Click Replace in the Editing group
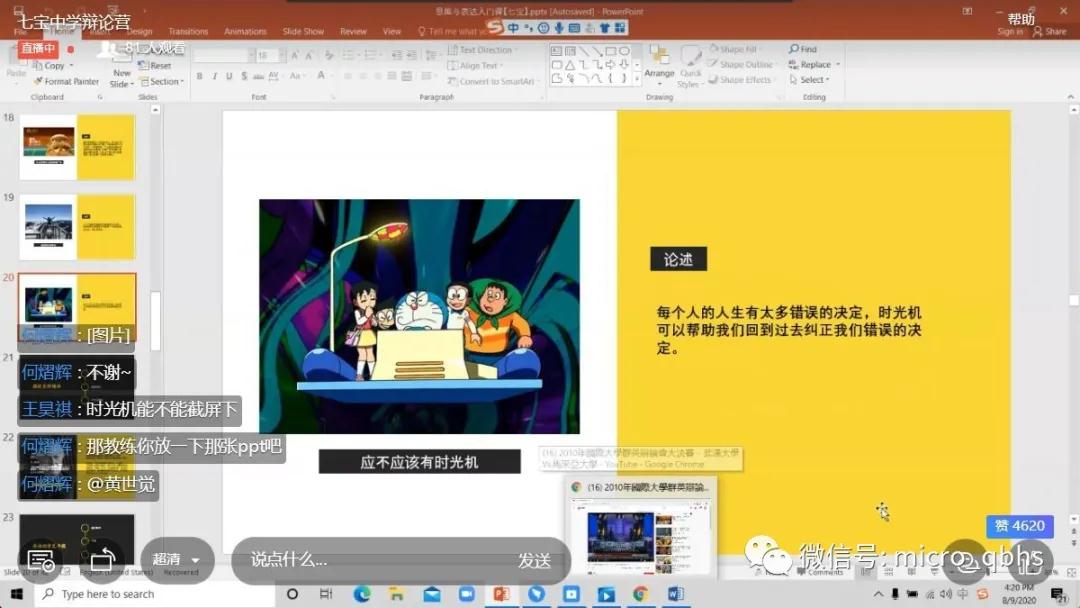Image resolution: width=1080 pixels, height=608 pixels. (x=814, y=65)
